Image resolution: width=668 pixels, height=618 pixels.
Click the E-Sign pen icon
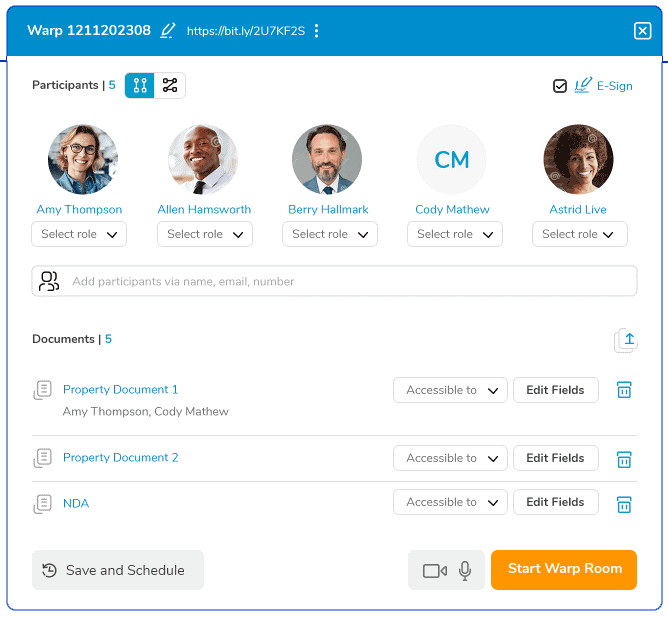583,86
